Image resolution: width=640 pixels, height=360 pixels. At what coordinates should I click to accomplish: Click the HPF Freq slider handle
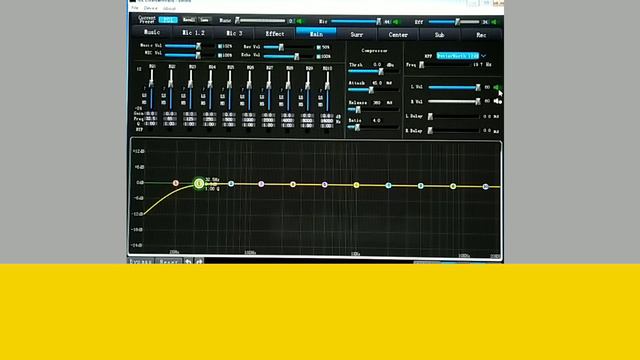pos(422,65)
